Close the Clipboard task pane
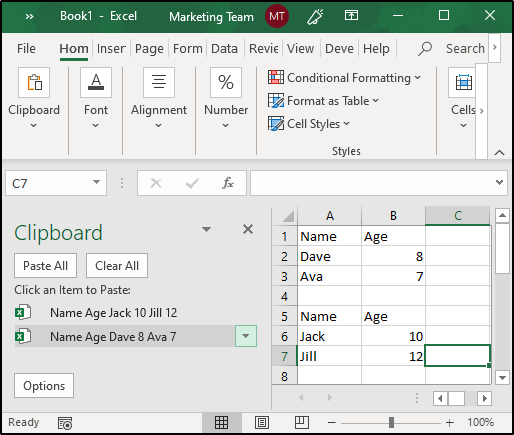 coord(248,229)
